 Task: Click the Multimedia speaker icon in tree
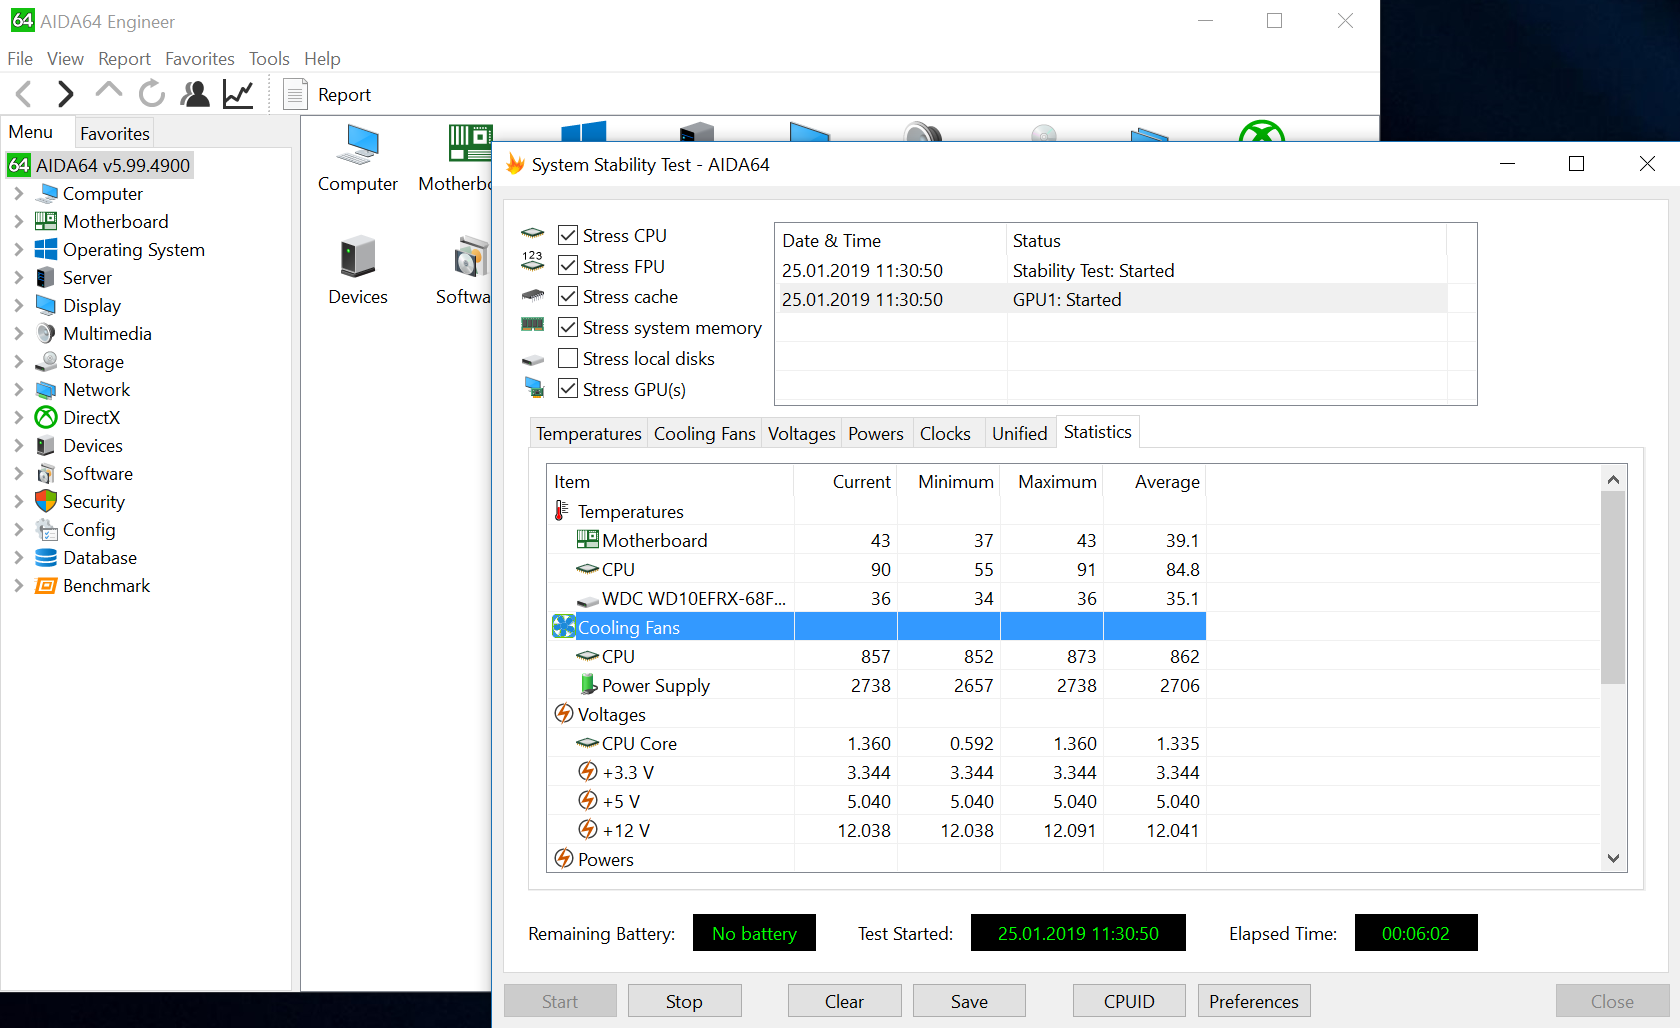[46, 333]
